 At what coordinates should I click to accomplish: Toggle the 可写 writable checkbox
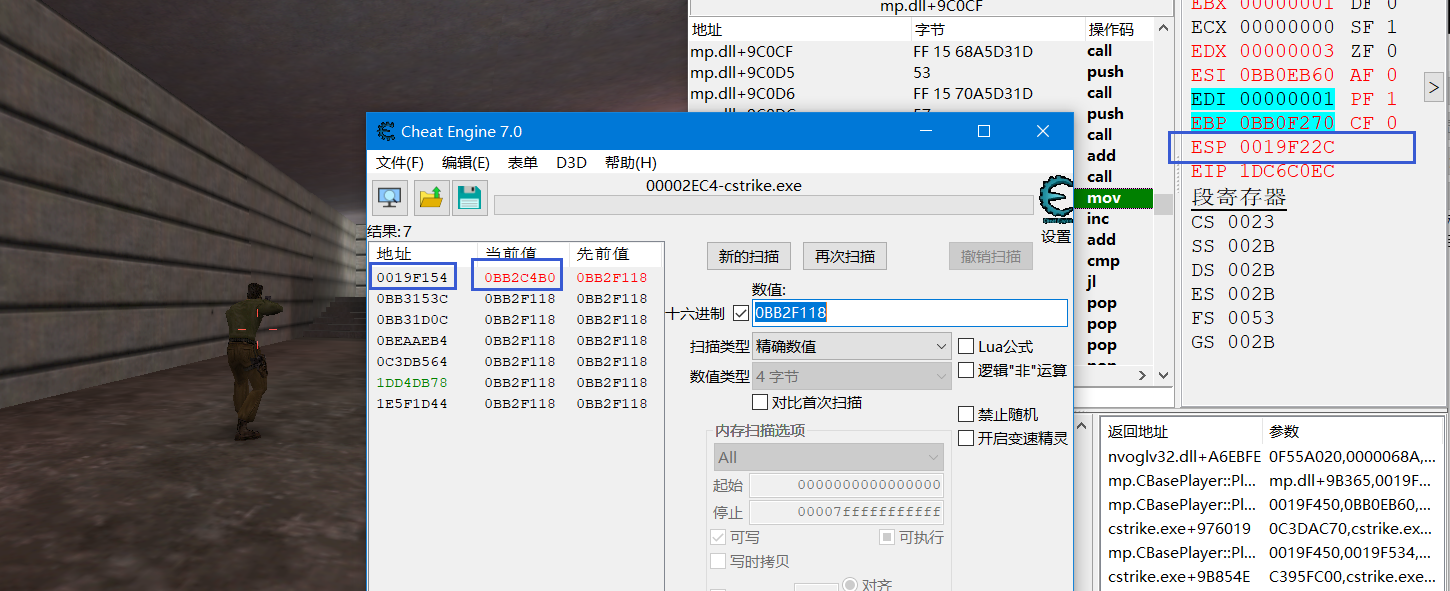(718, 537)
